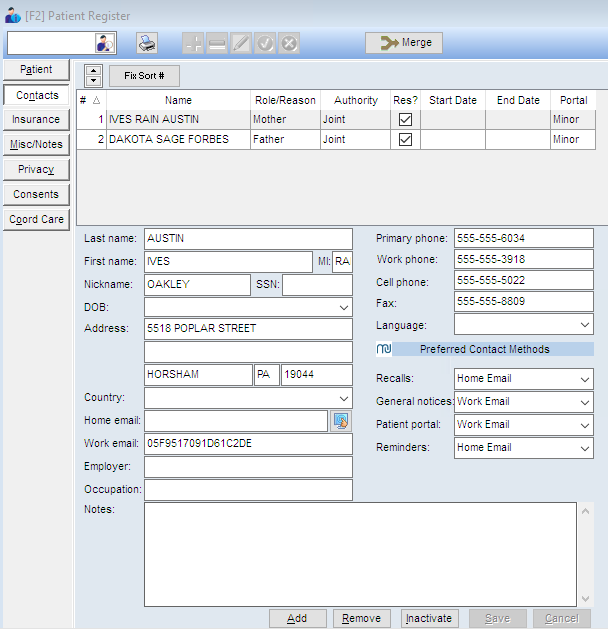Click the pencil edit icon in toolbar

[241, 43]
